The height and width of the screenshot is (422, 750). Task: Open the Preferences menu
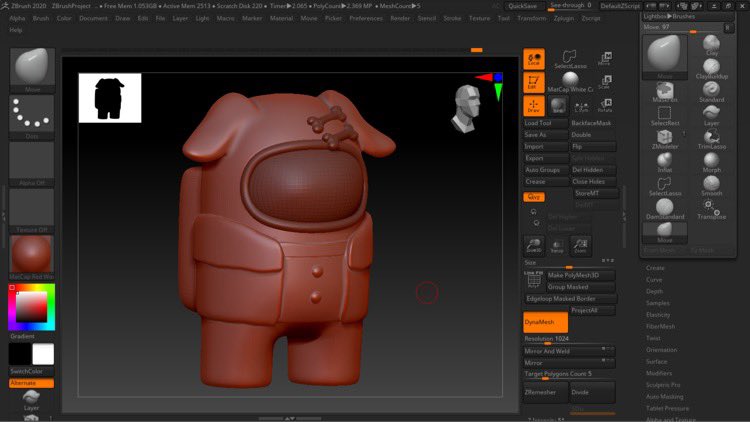tap(366, 18)
